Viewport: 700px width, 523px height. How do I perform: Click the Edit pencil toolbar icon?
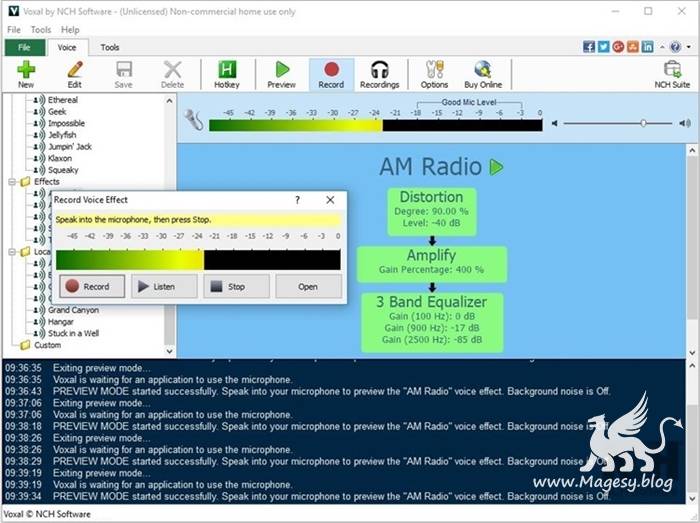[x=75, y=74]
